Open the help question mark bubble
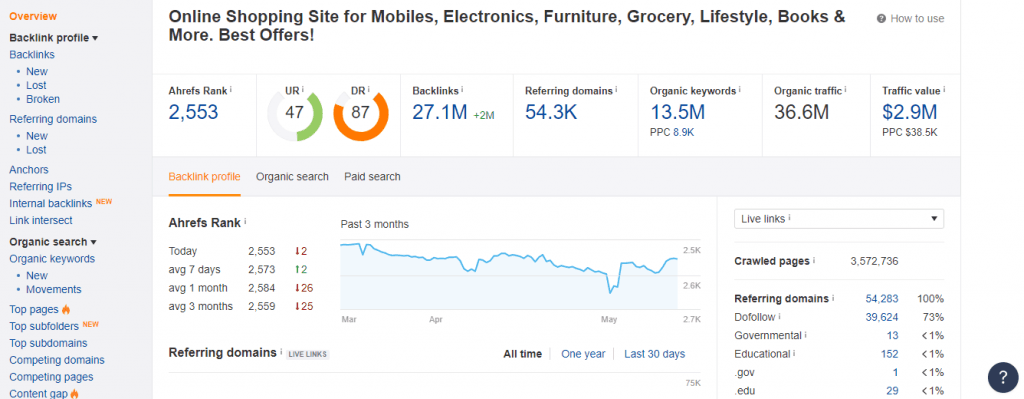The height and width of the screenshot is (399, 1024). pyautogui.click(x=1003, y=377)
